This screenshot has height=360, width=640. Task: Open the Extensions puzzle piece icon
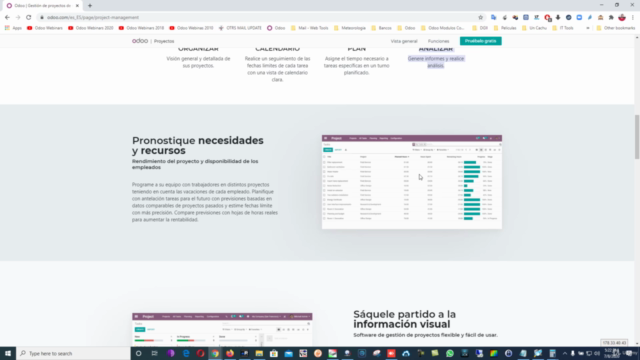point(611,18)
